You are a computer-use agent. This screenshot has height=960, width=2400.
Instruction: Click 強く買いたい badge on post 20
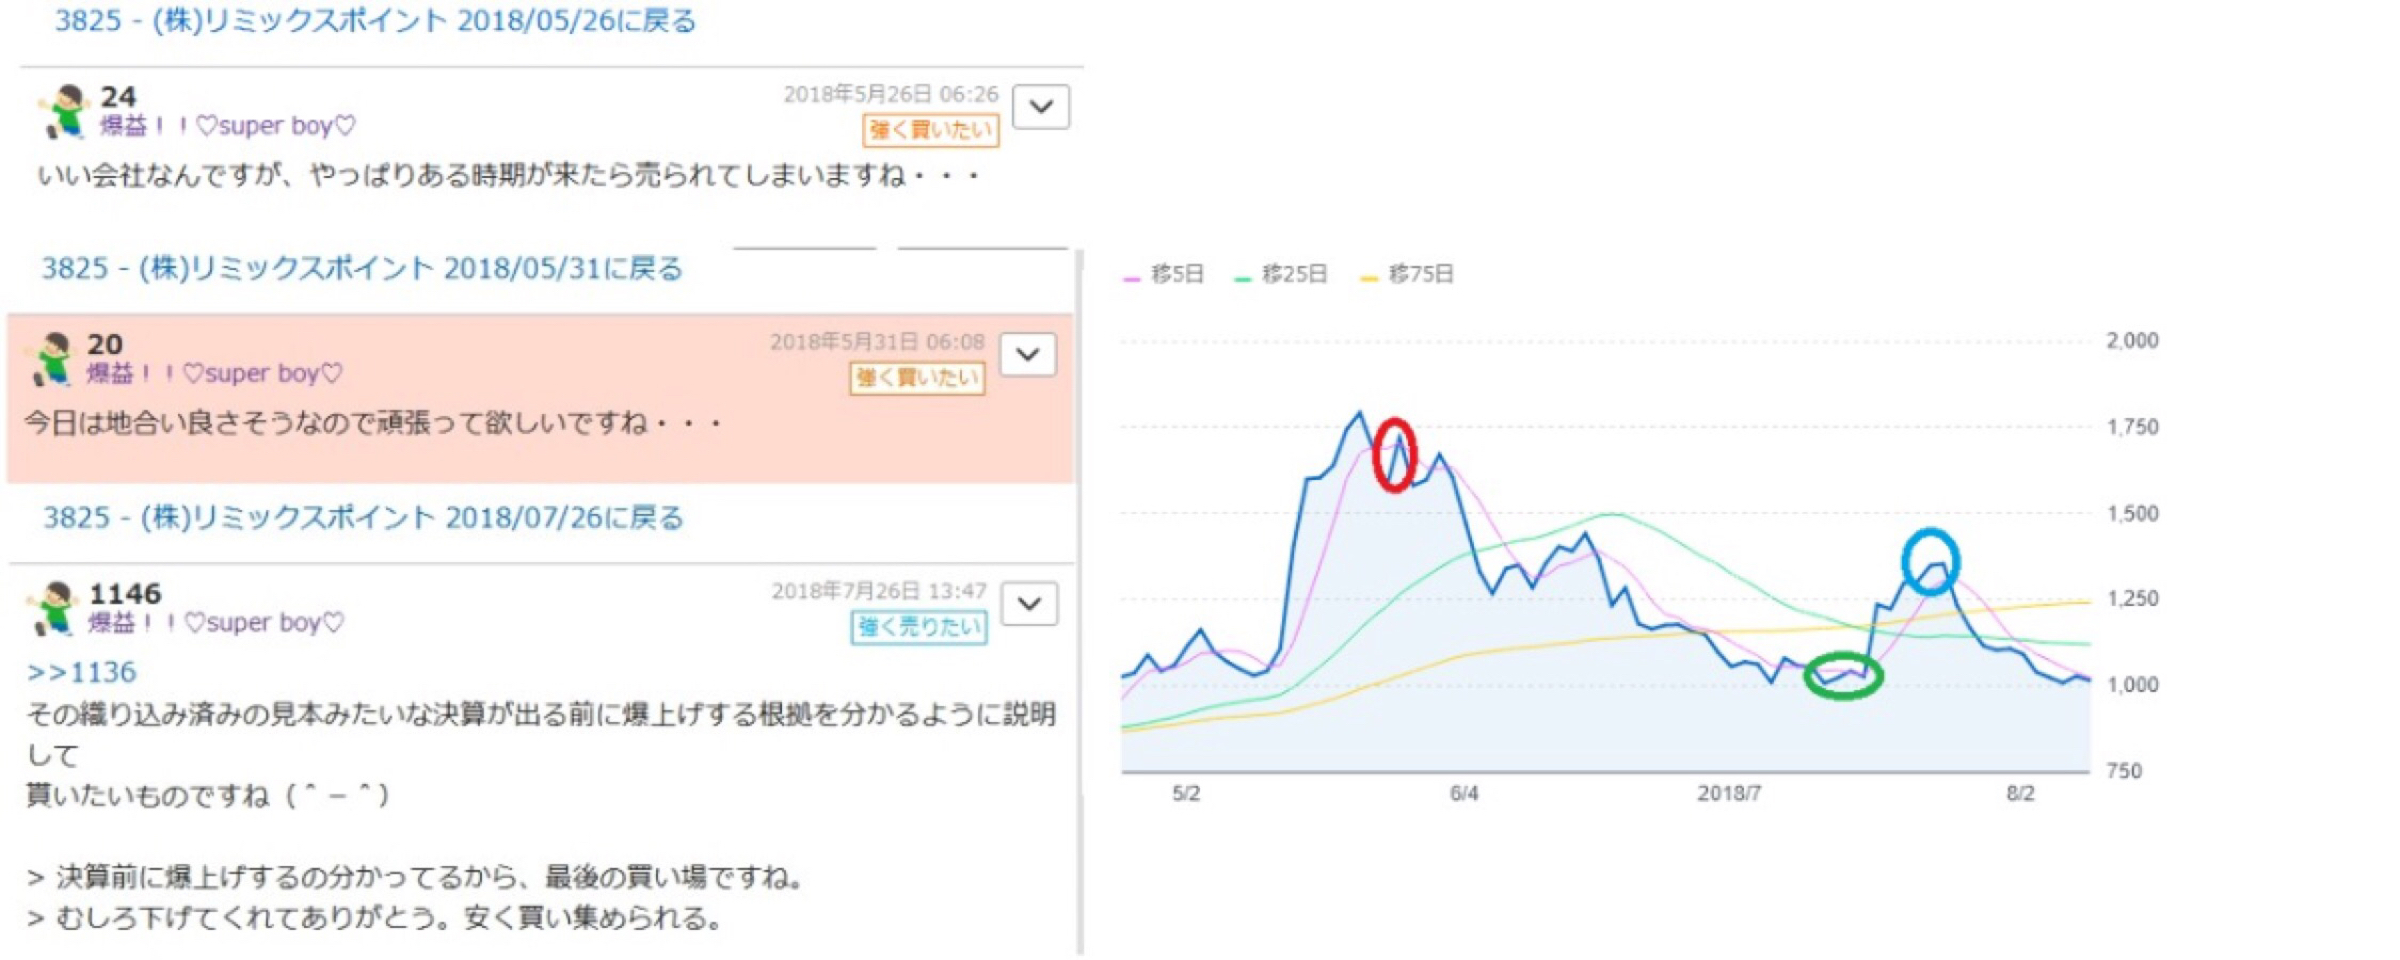point(917,378)
